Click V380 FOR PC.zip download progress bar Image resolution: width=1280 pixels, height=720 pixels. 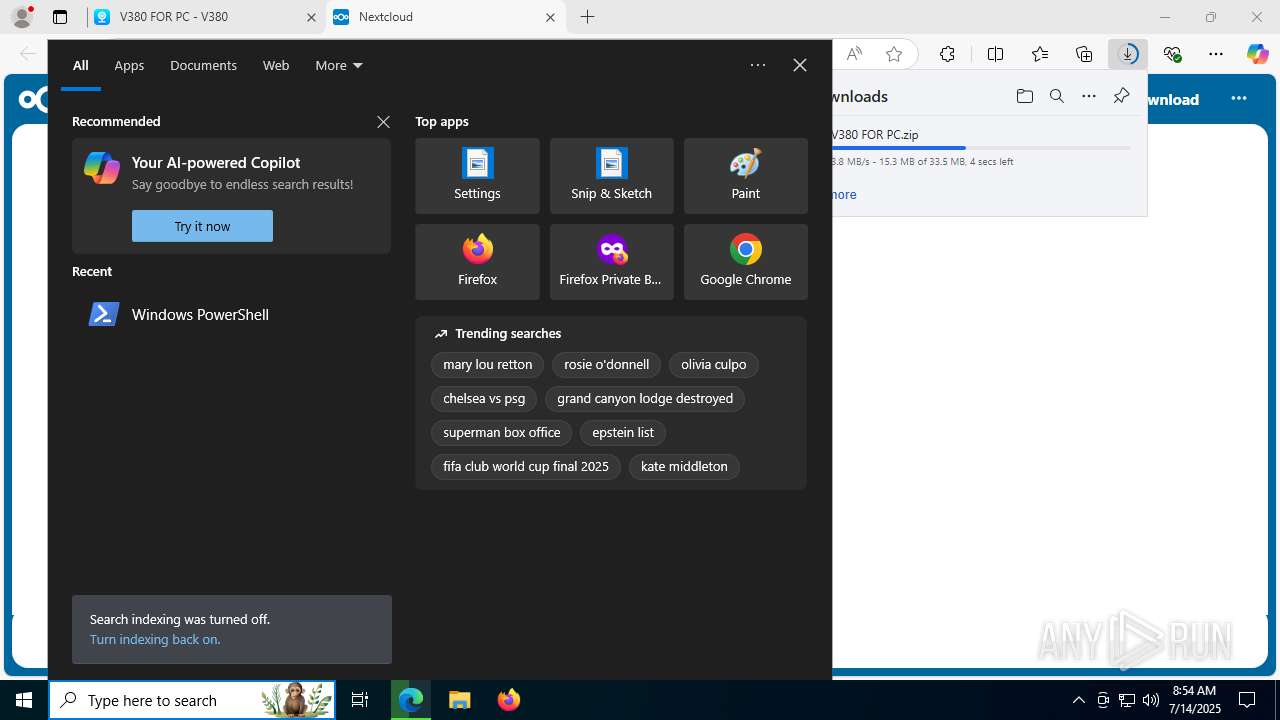[981, 148]
